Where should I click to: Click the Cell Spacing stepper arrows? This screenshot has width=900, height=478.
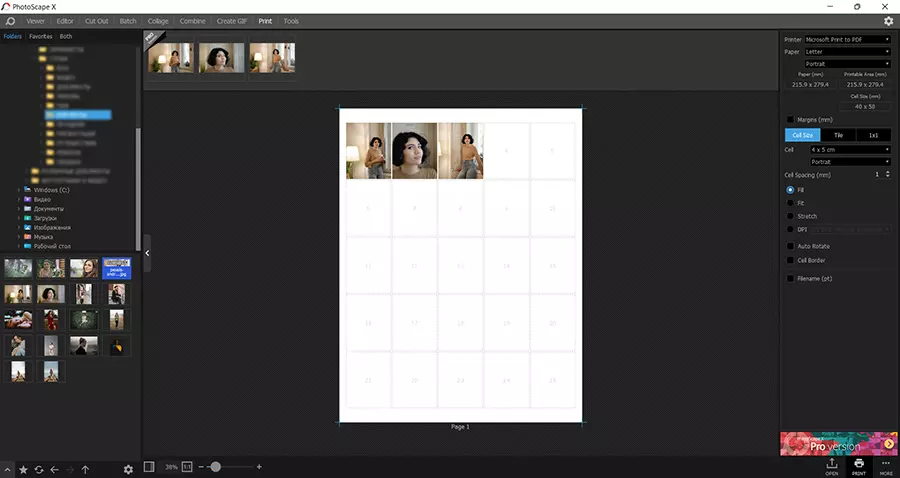pyautogui.click(x=888, y=174)
